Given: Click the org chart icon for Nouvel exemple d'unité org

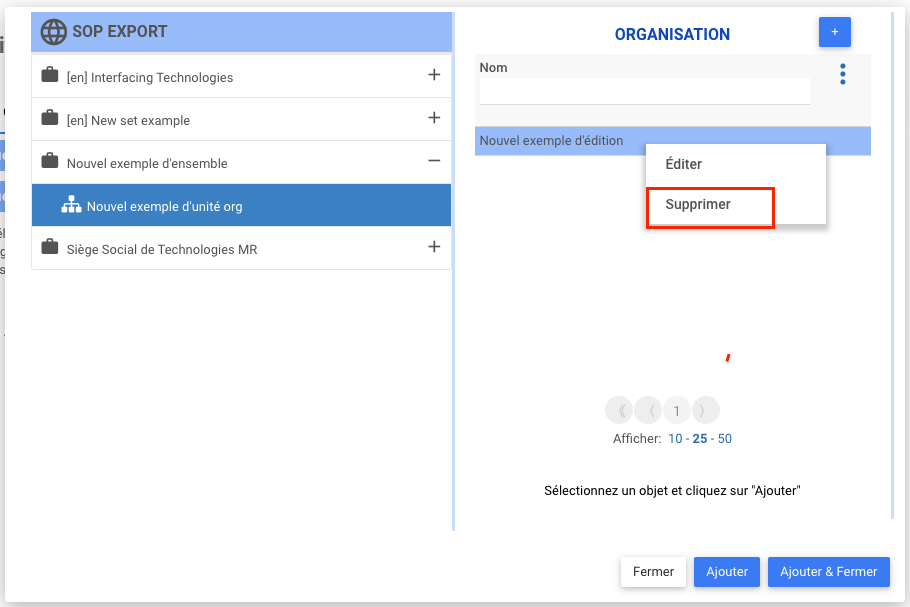Looking at the screenshot, I should click(71, 206).
